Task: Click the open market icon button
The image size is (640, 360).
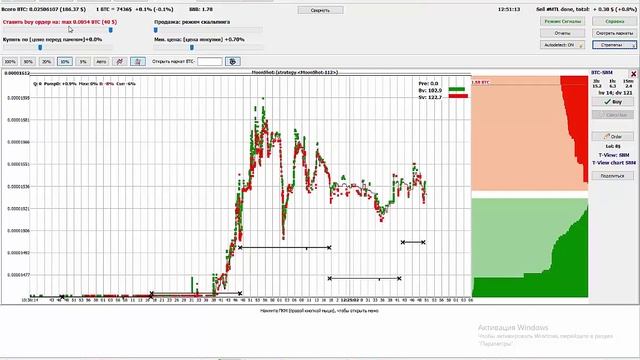Action: tap(233, 62)
